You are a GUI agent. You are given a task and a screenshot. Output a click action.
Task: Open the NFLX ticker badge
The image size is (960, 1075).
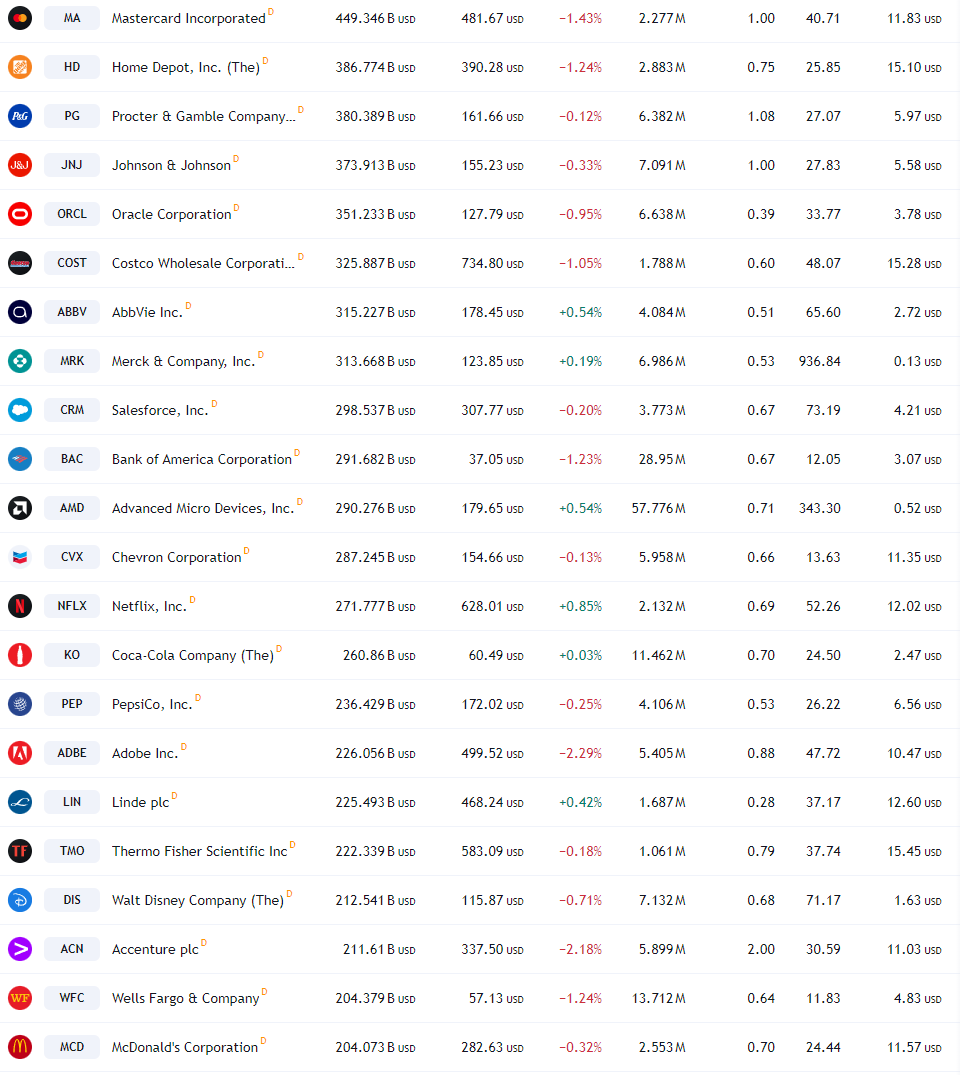72,606
